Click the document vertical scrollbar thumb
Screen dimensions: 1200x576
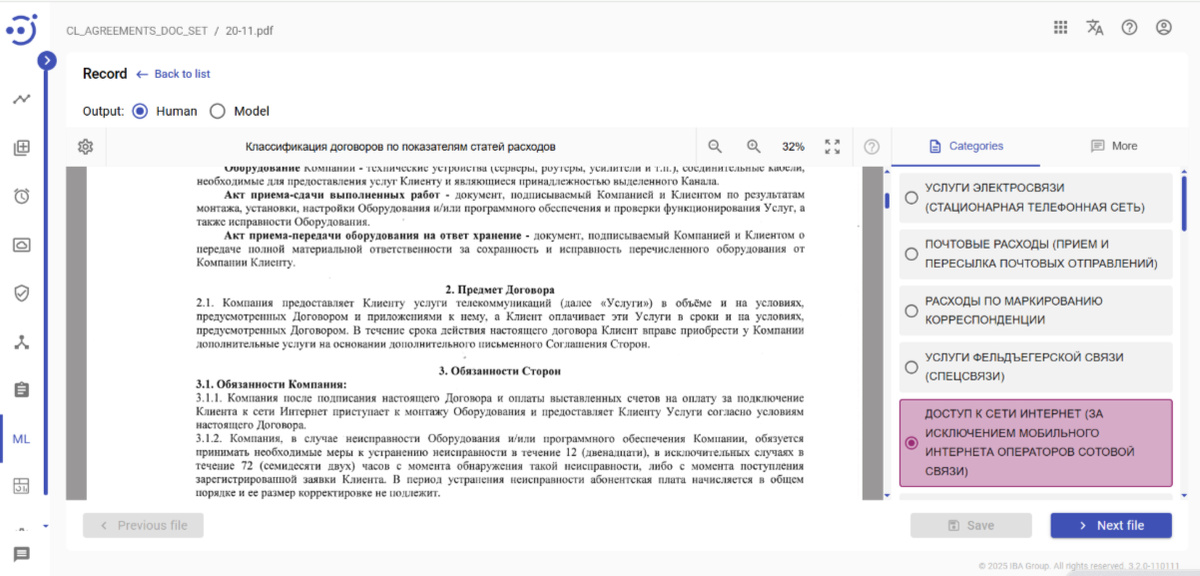pyautogui.click(x=887, y=200)
